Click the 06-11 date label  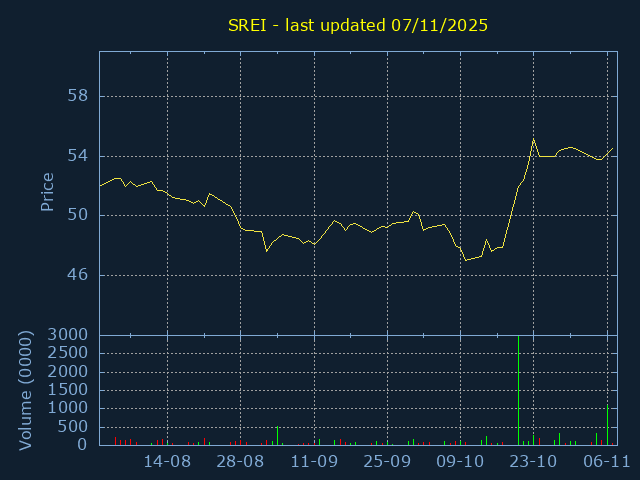point(606,462)
